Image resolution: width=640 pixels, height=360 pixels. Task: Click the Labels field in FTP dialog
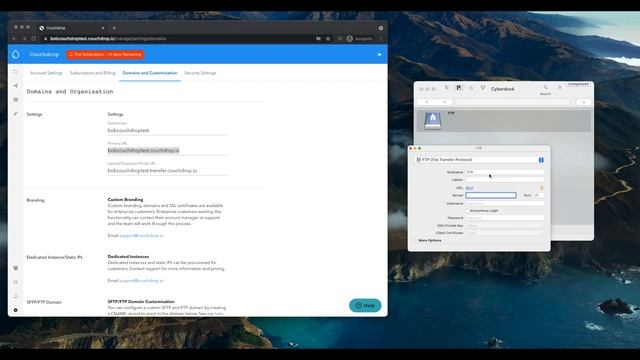pos(505,180)
